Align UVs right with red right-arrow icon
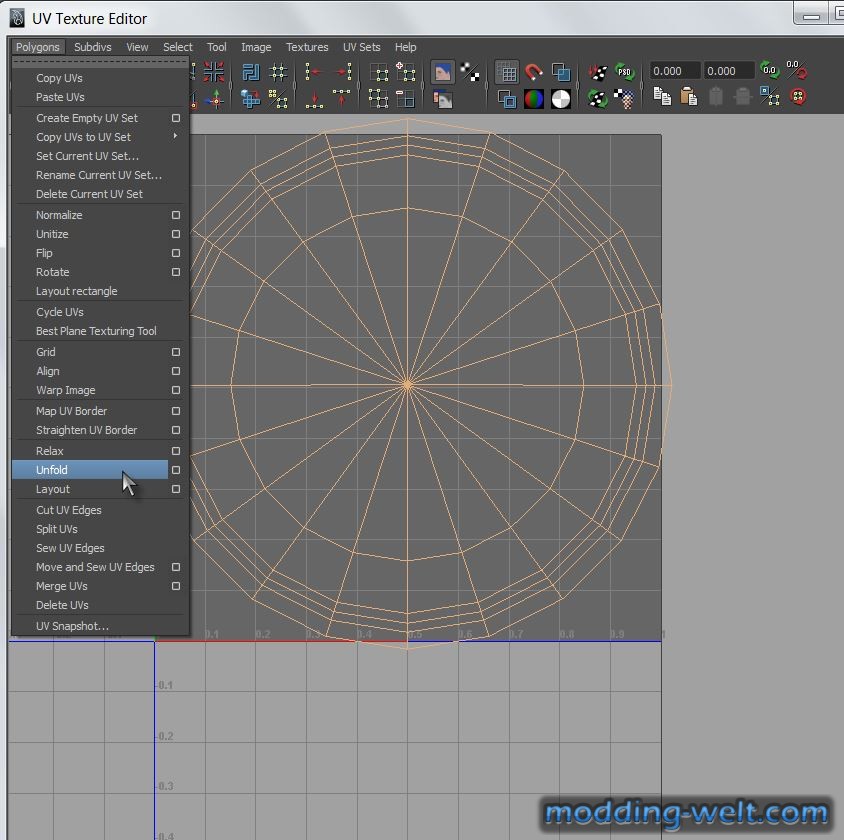844x840 pixels. coord(342,72)
